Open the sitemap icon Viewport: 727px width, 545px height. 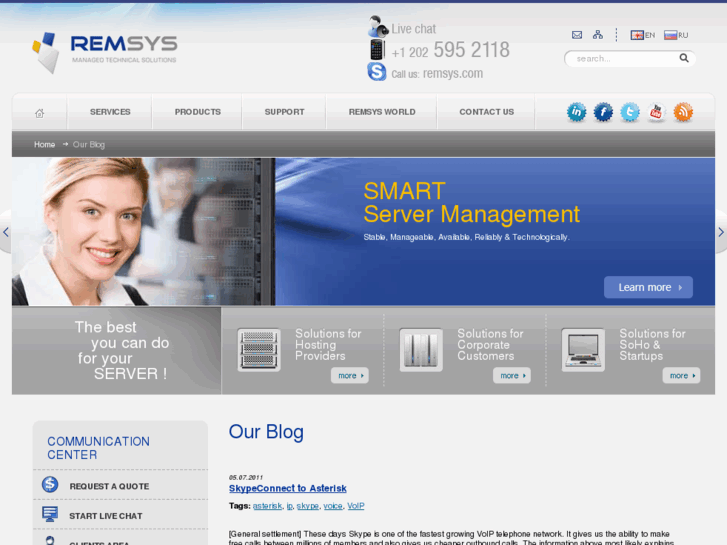(598, 35)
